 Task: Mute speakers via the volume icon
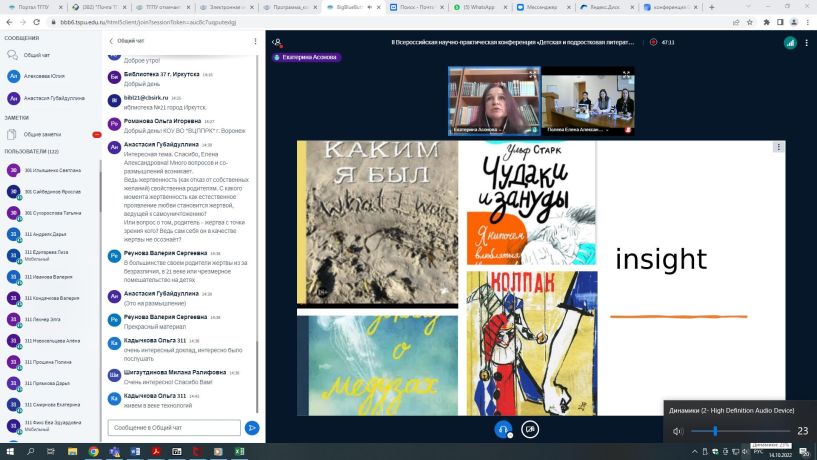(x=677, y=431)
